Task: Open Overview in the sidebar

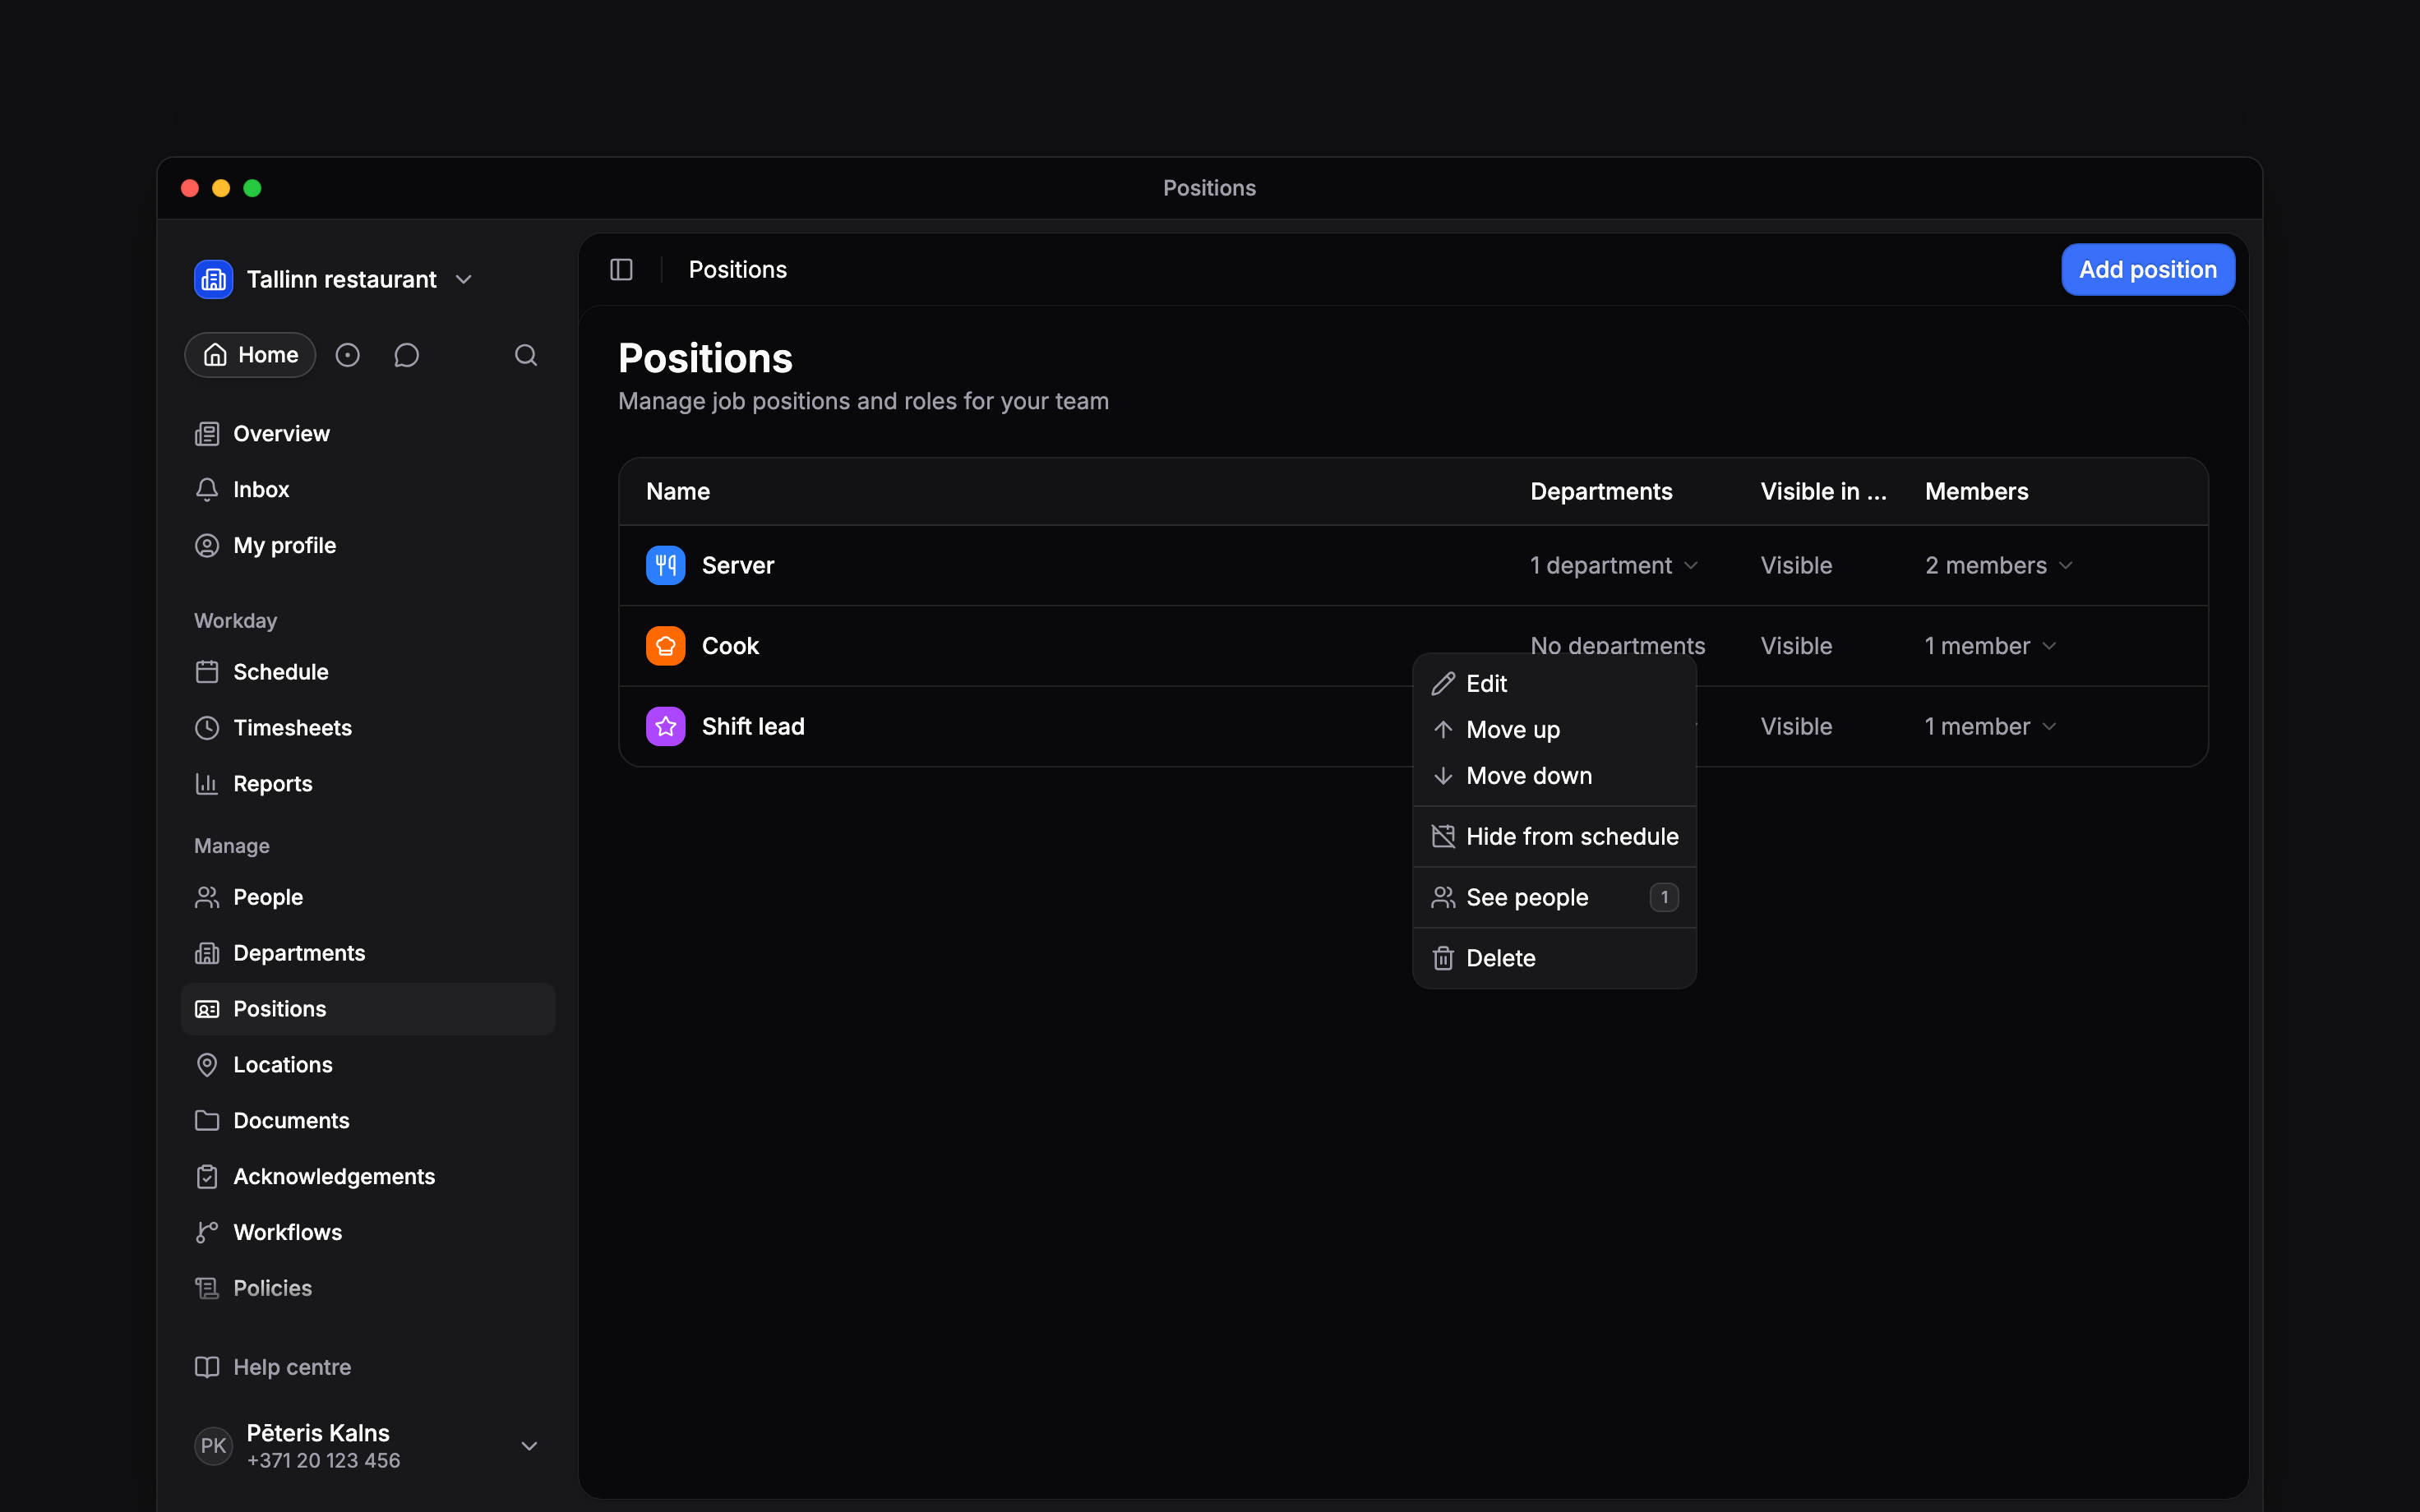Action: point(368,434)
